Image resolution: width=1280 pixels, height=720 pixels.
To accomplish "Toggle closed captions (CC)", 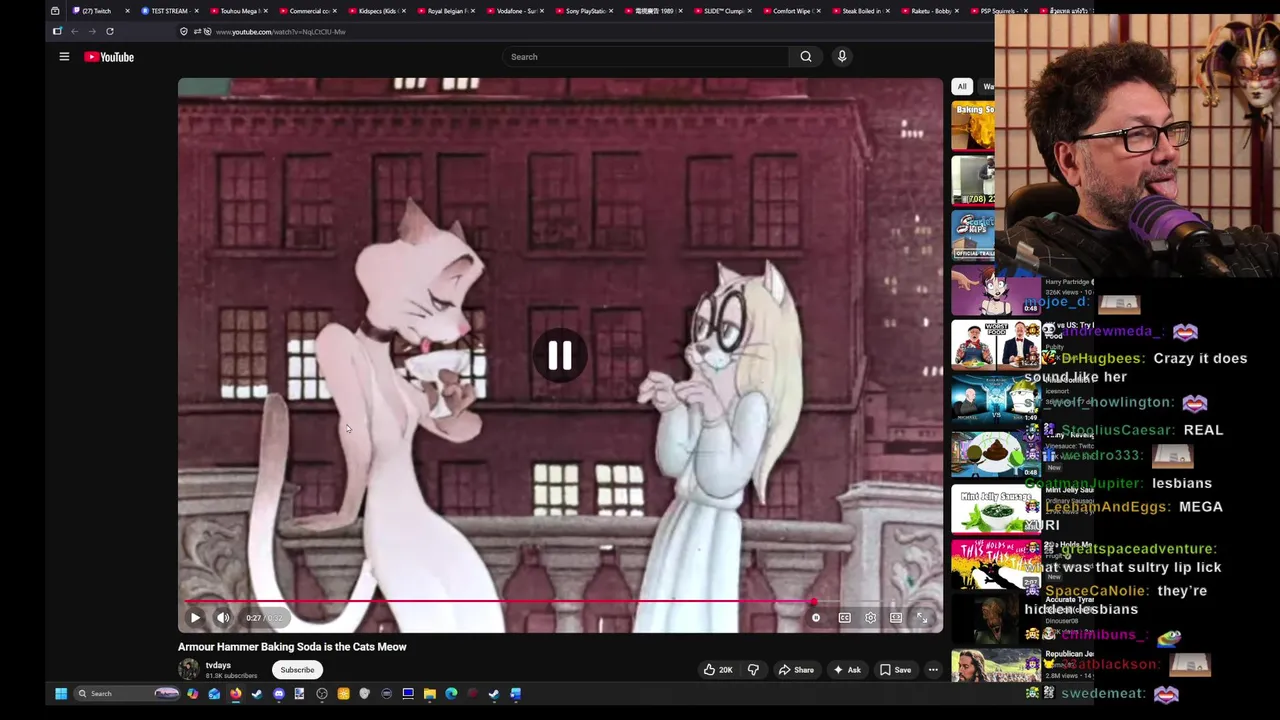I will [845, 618].
